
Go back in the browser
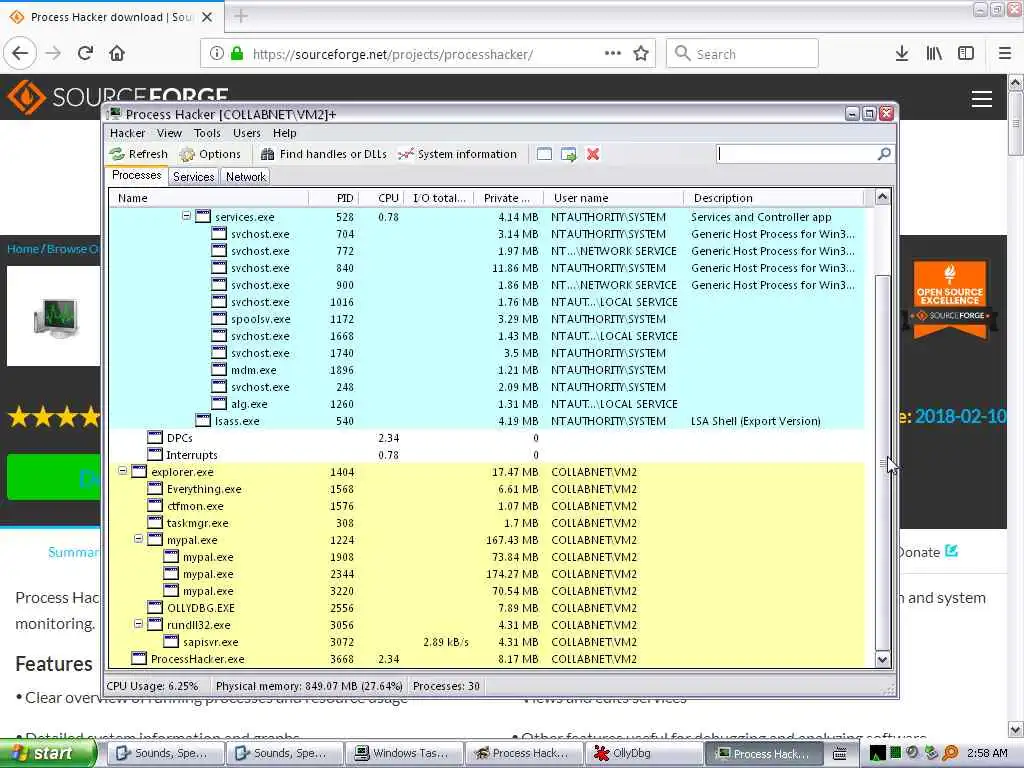(x=20, y=54)
